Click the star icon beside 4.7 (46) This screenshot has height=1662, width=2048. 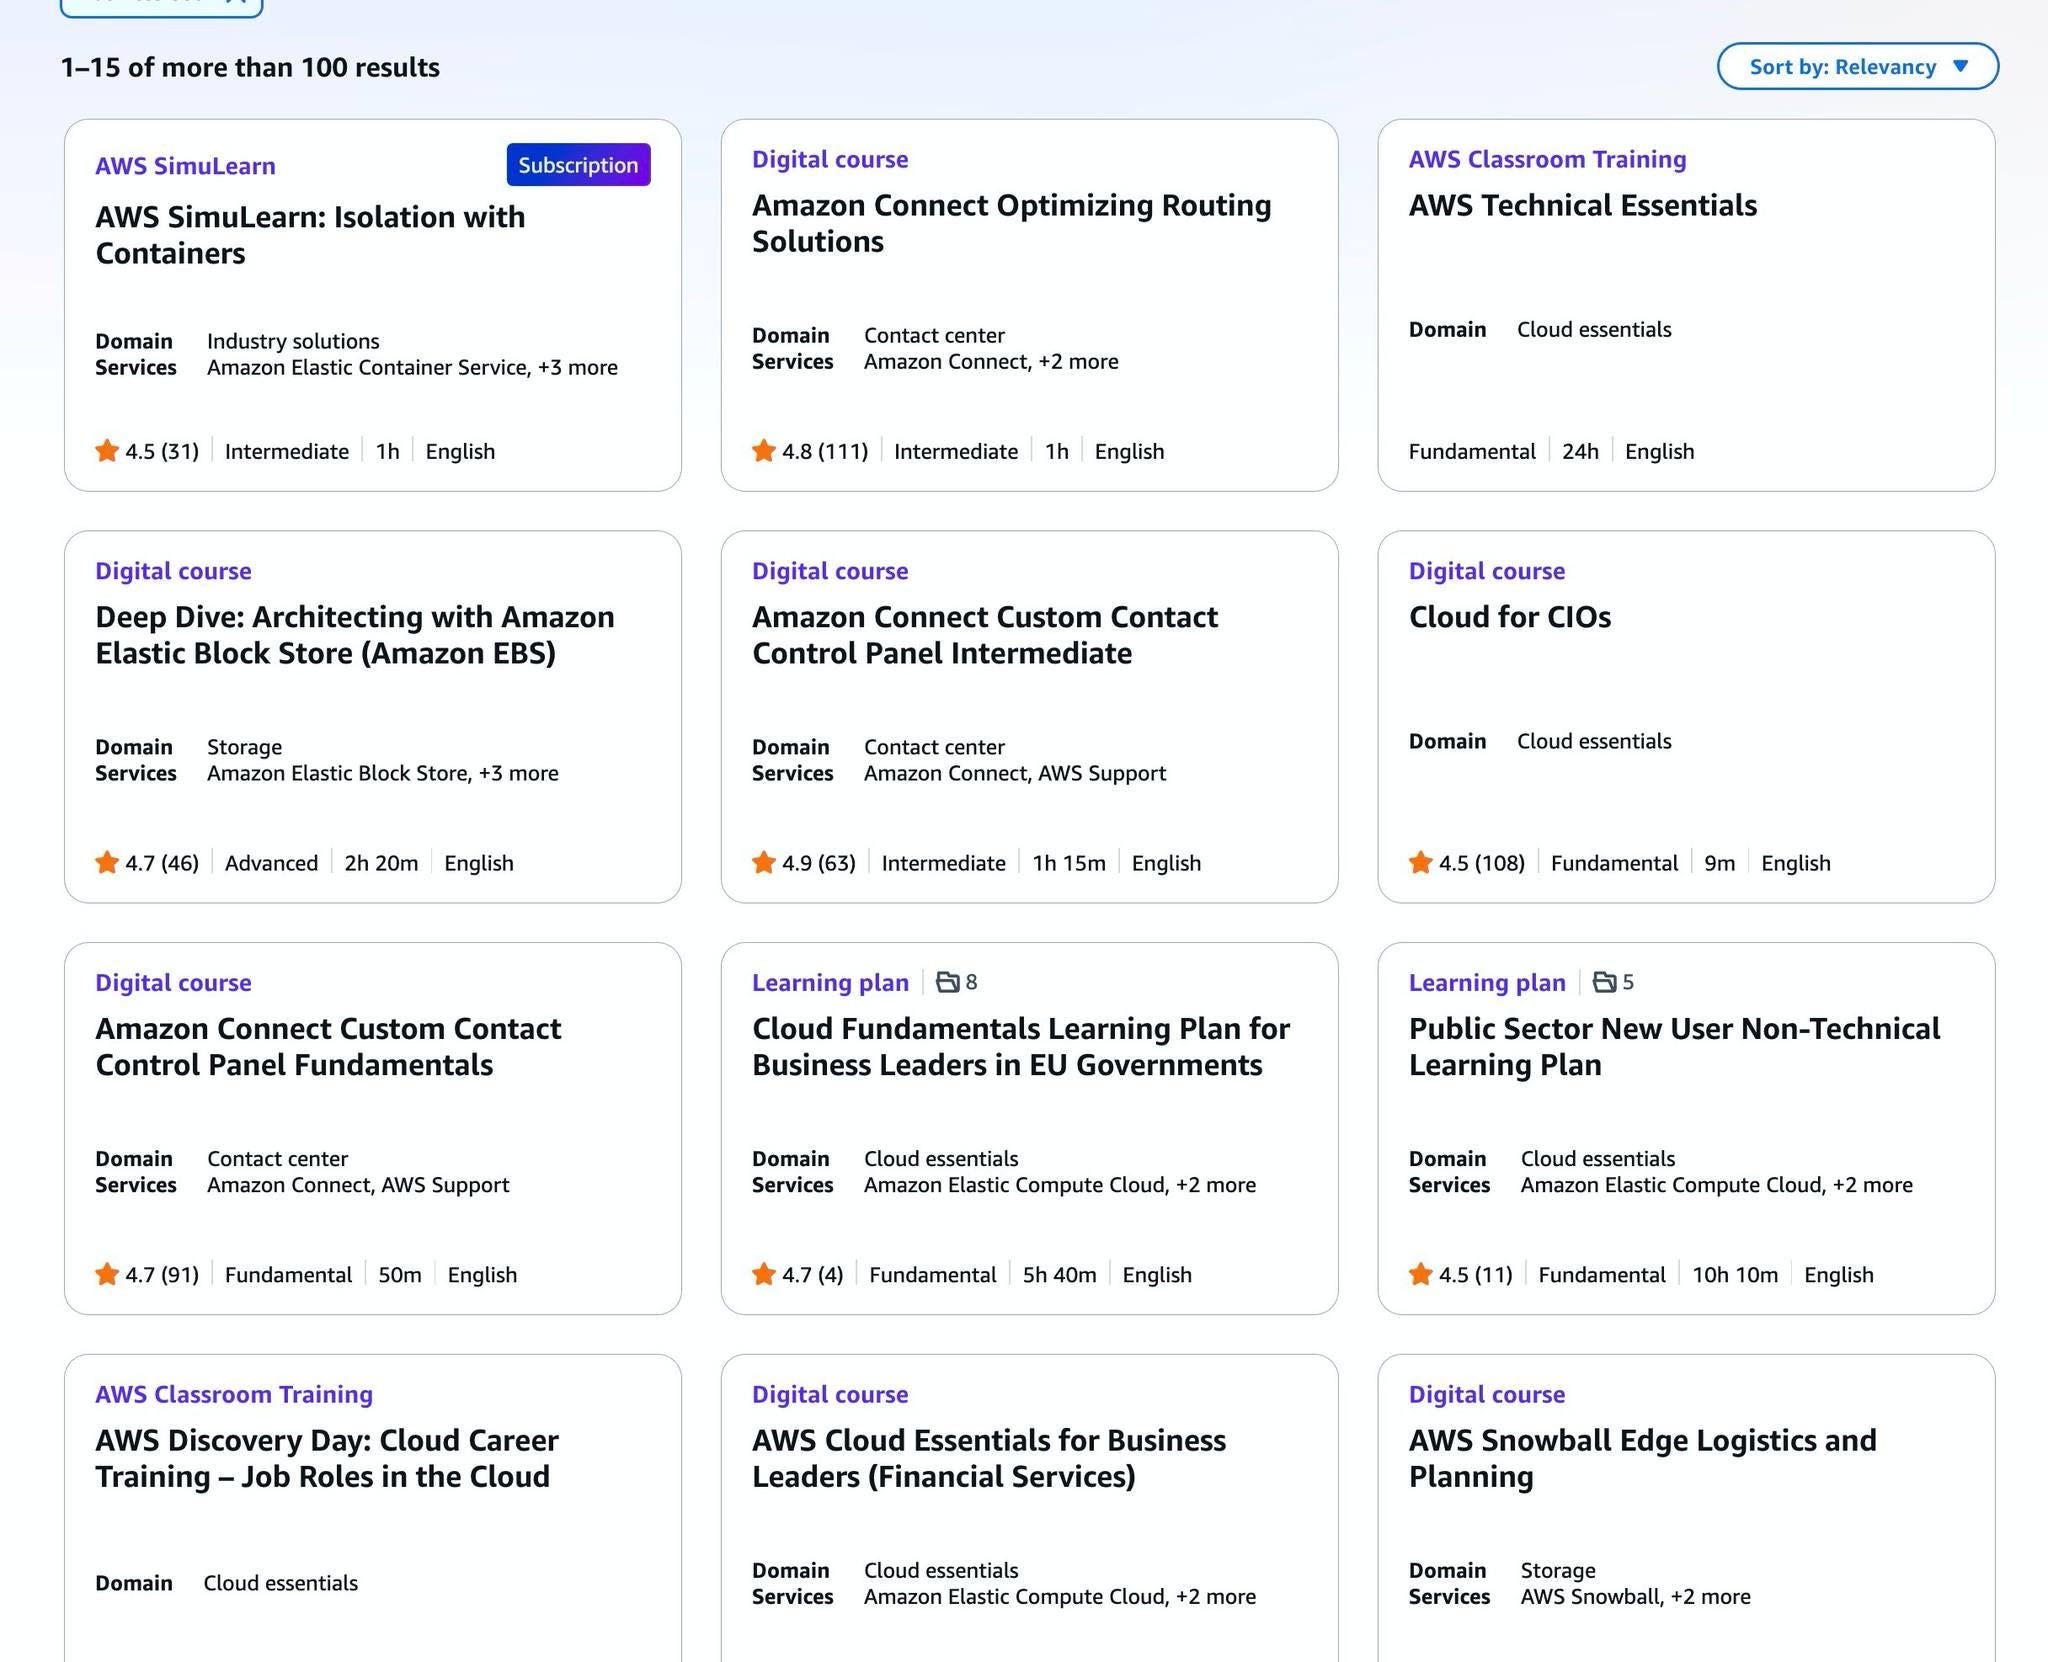(x=107, y=863)
